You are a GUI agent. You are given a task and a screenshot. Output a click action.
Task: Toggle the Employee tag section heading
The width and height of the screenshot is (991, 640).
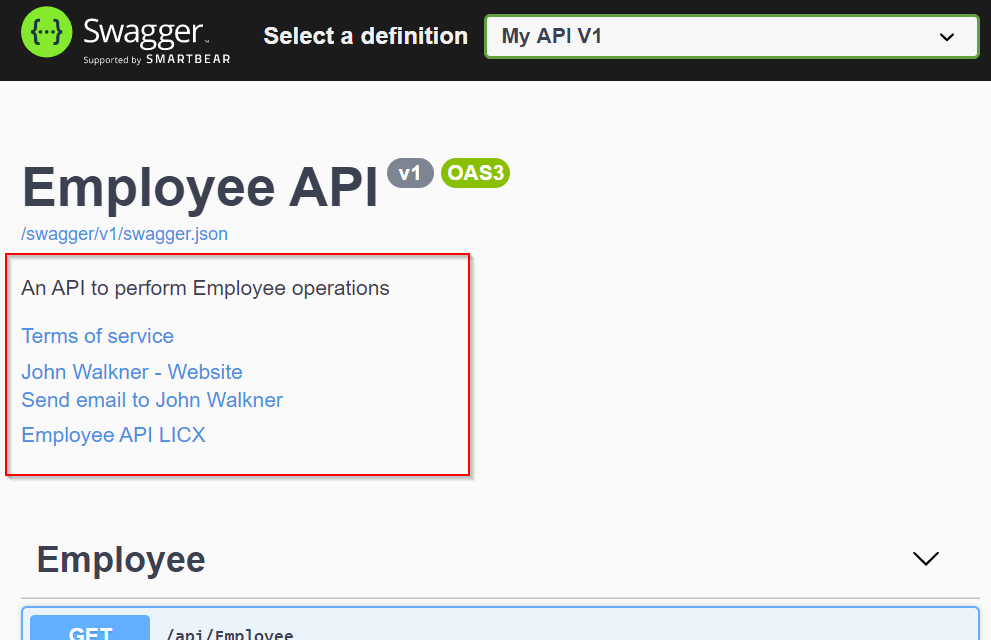[121, 559]
